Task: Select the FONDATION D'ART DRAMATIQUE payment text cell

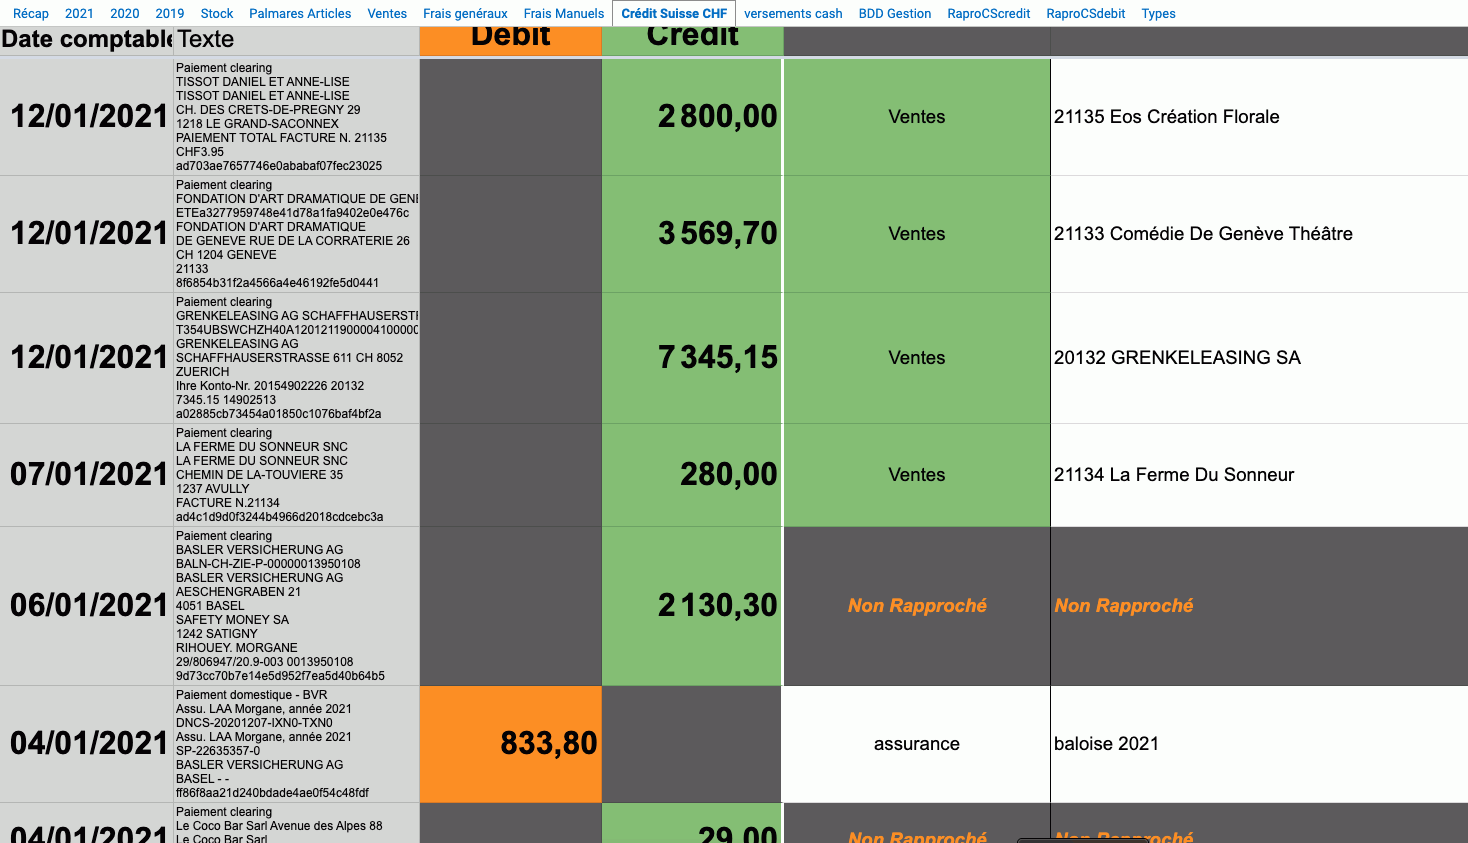Action: point(296,234)
